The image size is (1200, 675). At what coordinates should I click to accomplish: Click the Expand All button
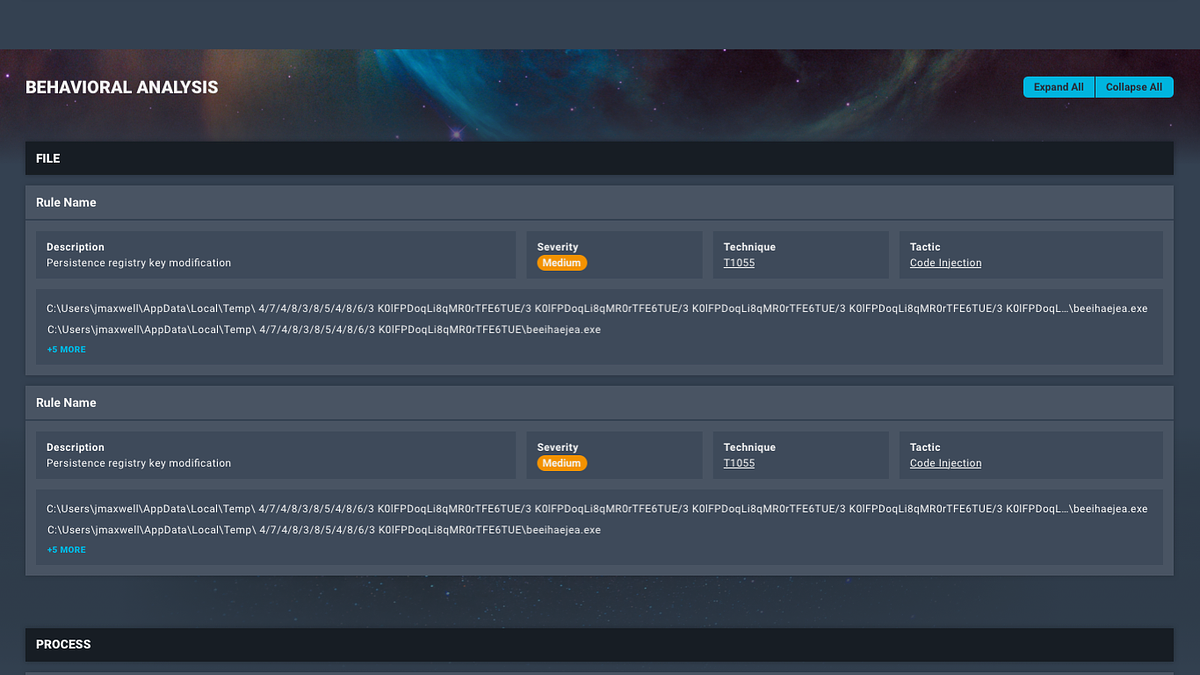(1058, 87)
